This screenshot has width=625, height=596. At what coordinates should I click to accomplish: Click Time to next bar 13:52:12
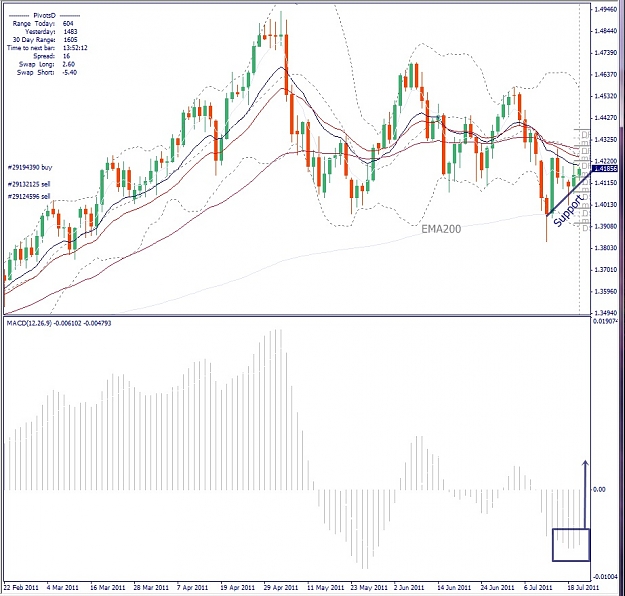coord(75,48)
